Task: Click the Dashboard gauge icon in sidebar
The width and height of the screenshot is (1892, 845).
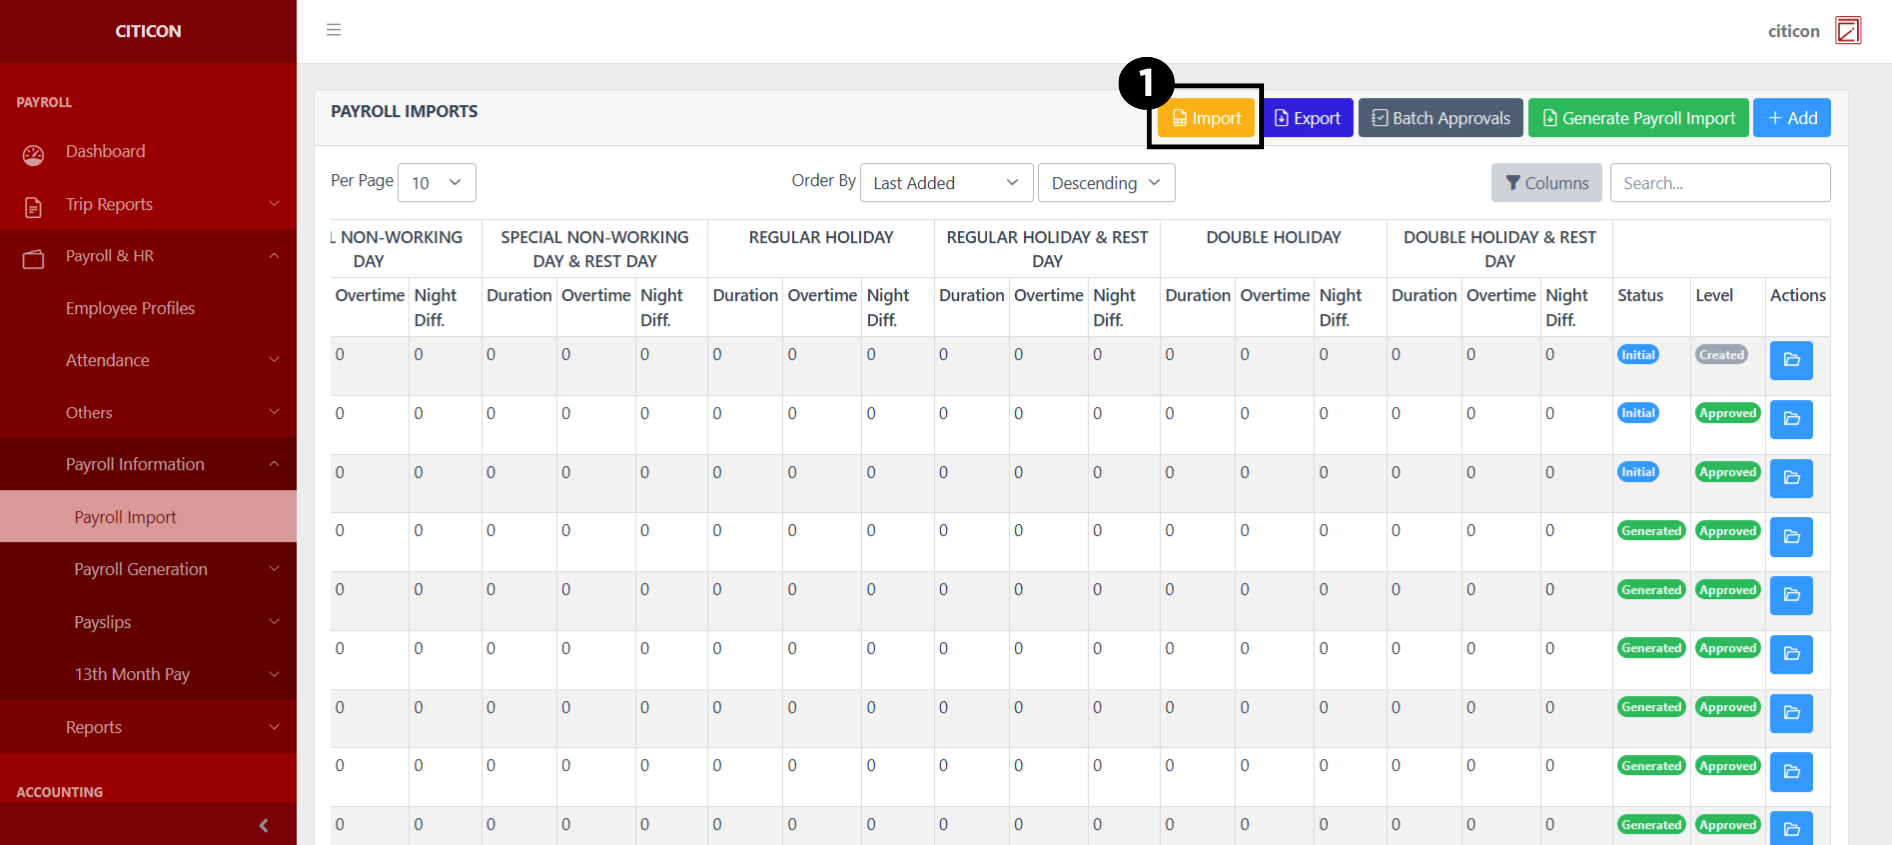Action: (x=34, y=154)
